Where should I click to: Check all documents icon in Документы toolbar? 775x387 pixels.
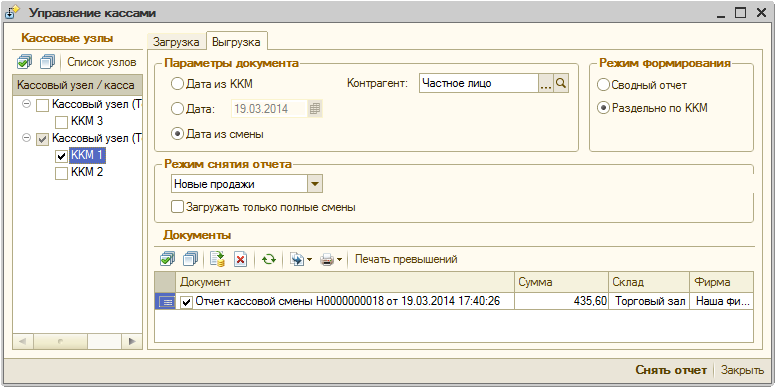167,259
